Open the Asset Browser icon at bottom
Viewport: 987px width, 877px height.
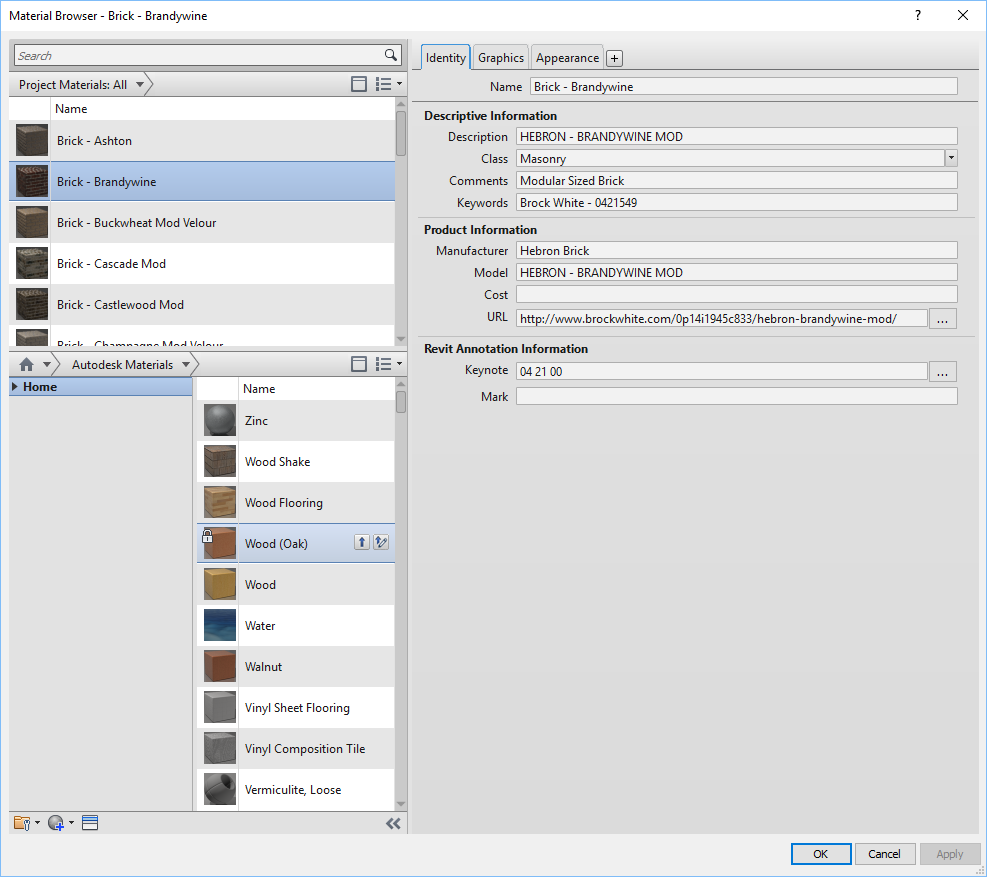pyautogui.click(x=90, y=822)
